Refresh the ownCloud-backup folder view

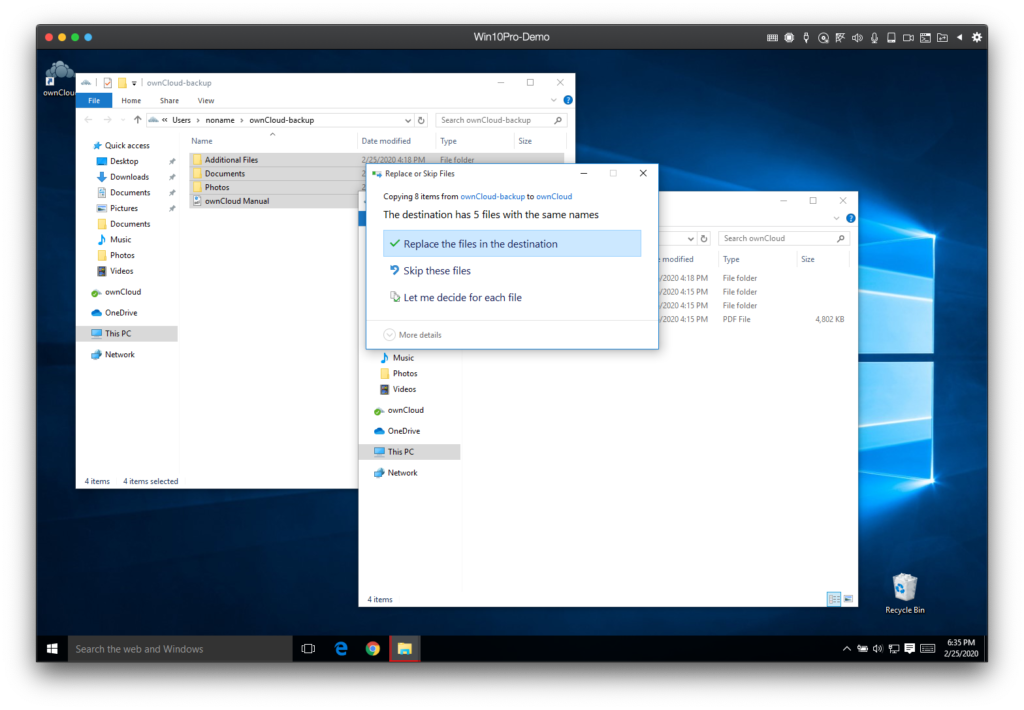tap(421, 120)
